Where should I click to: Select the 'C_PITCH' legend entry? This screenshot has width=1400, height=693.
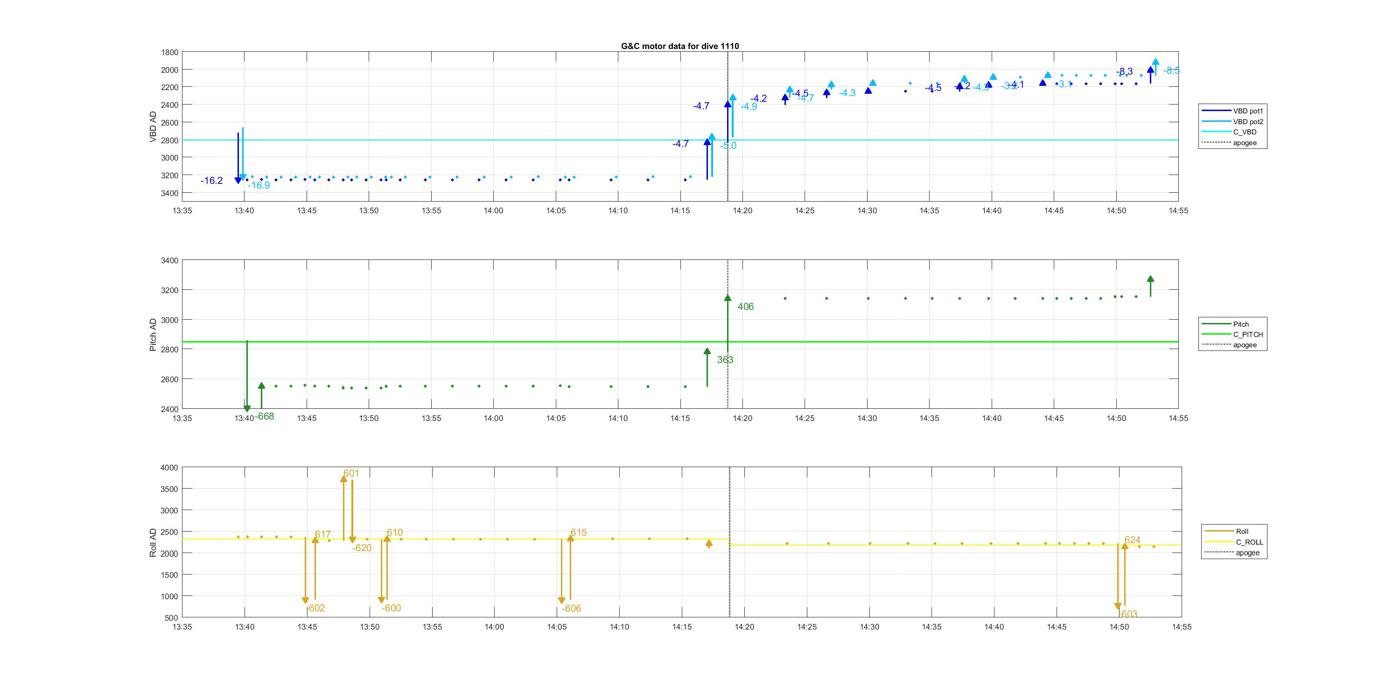pyautogui.click(x=1235, y=335)
